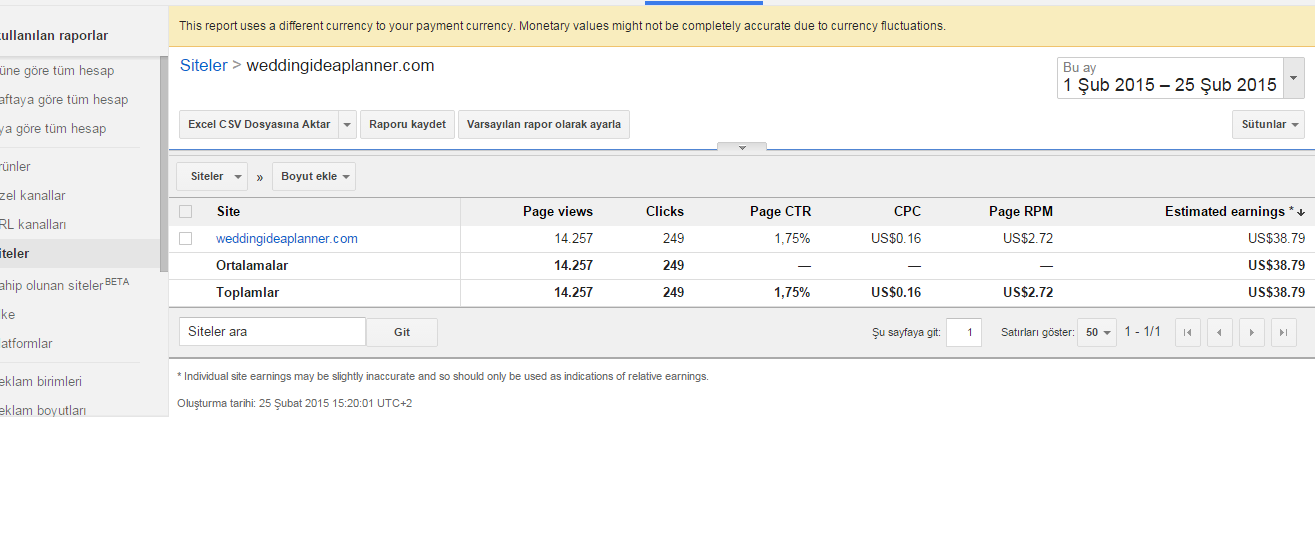
Task: Open the 'atformlar' sidebar item
Action: click(x=26, y=343)
